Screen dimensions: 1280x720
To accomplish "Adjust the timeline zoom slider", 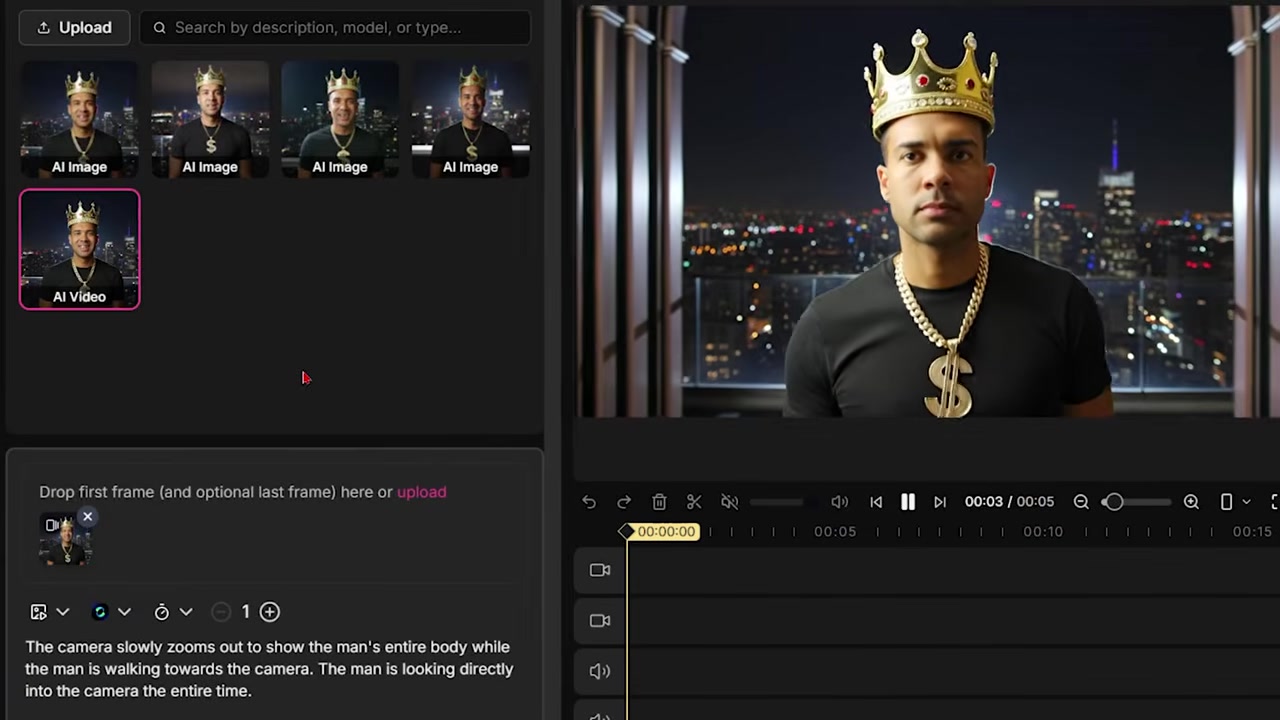I will [x=1138, y=502].
